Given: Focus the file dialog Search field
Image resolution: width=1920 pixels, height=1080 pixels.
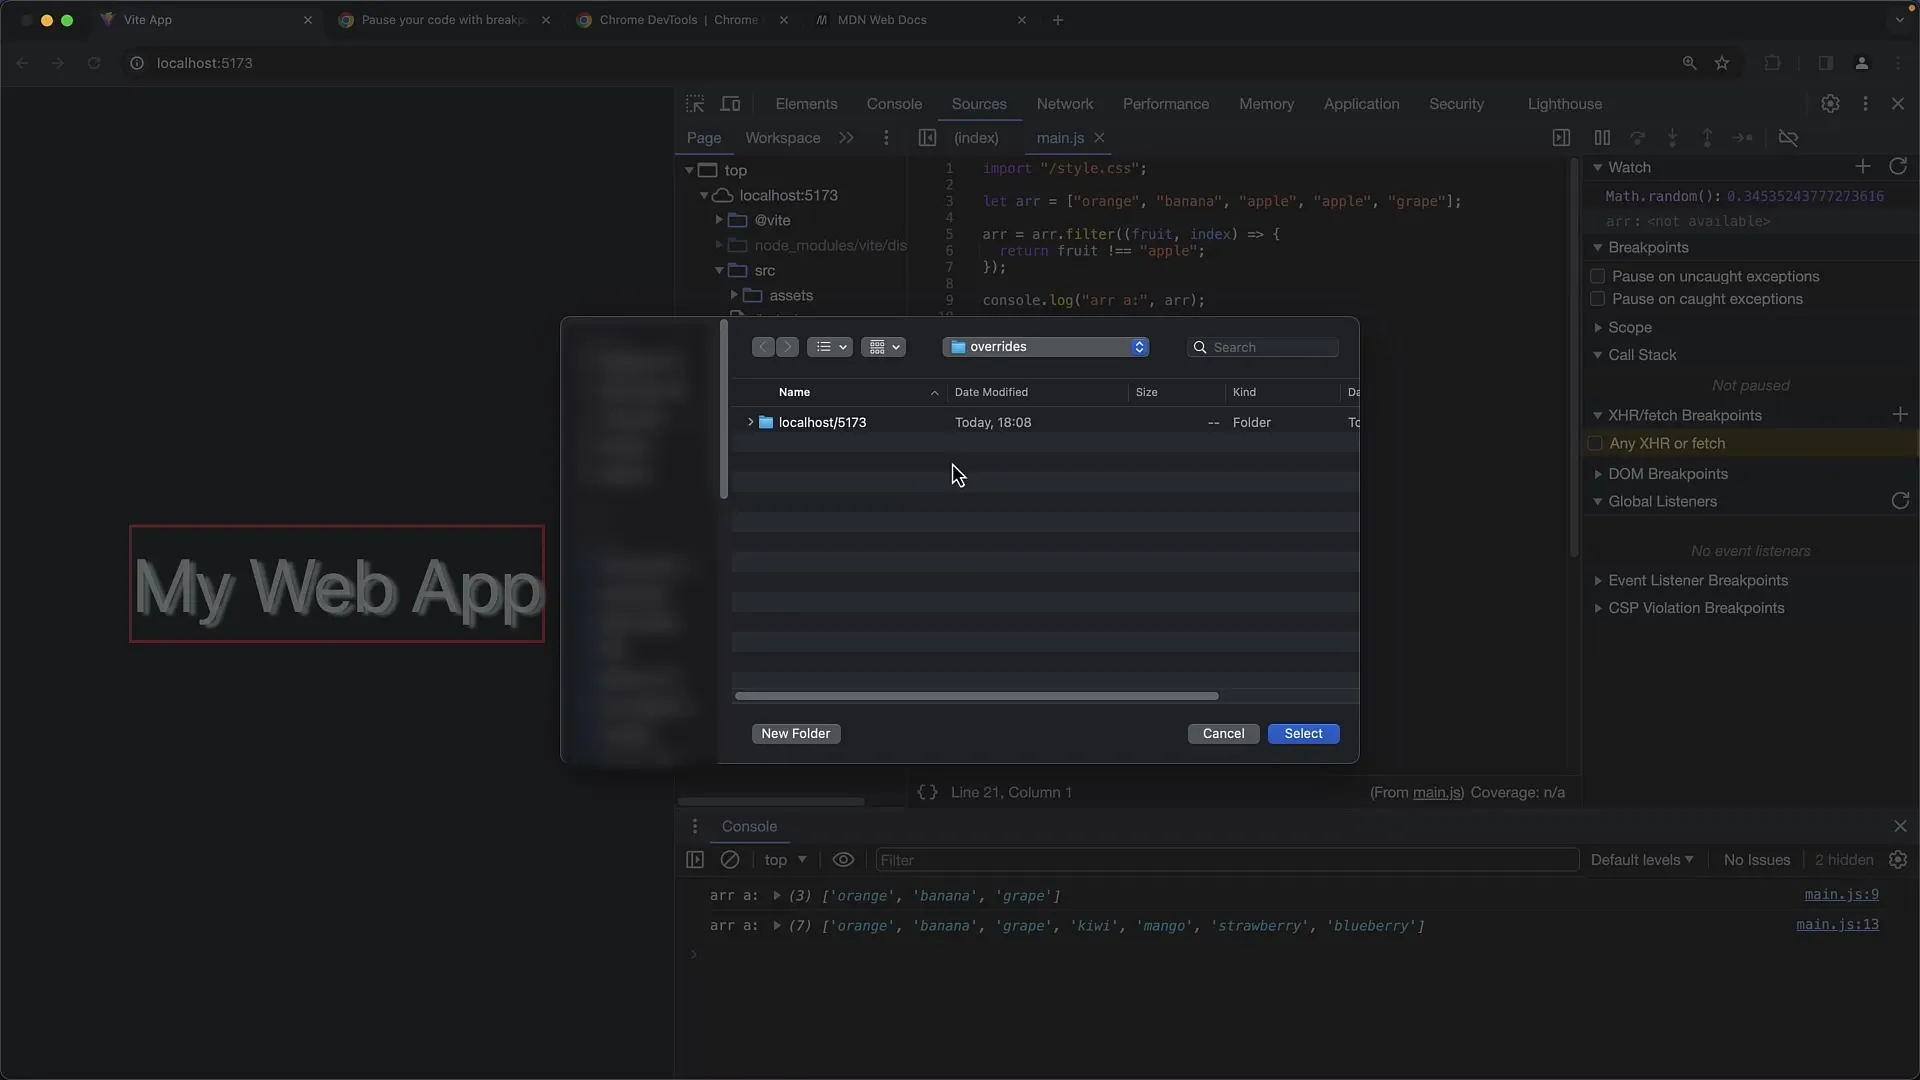Looking at the screenshot, I should 1263,347.
